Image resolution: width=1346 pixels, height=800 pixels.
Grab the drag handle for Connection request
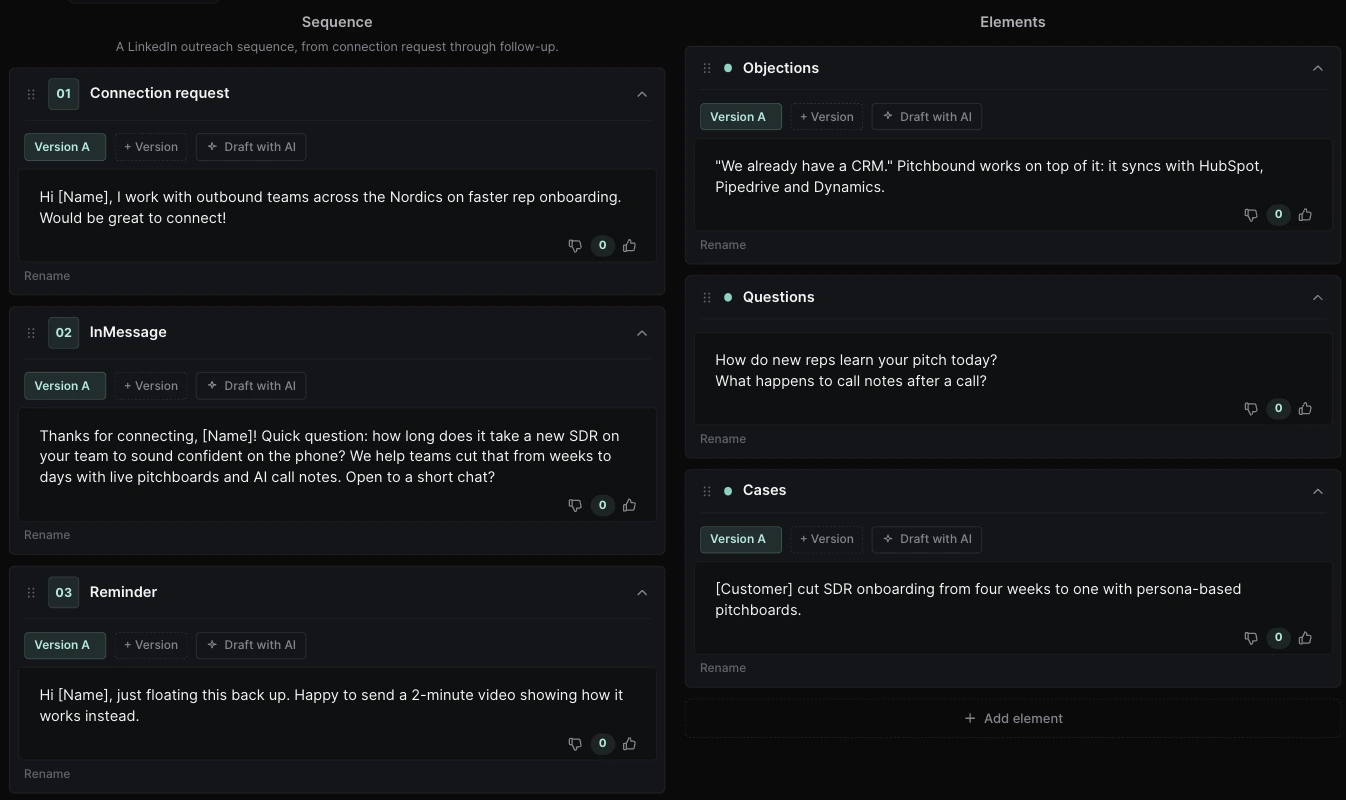tap(31, 94)
